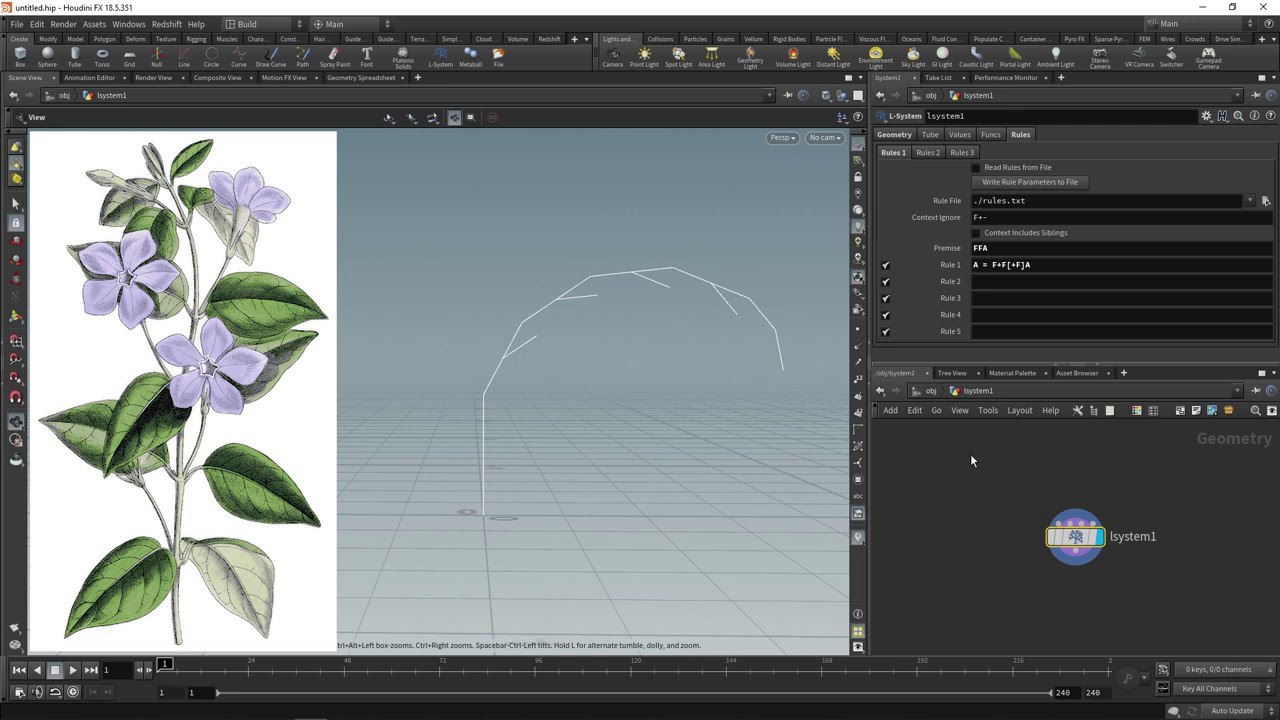The width and height of the screenshot is (1280, 720).
Task: Select the Font shelf tool
Action: 367,57
